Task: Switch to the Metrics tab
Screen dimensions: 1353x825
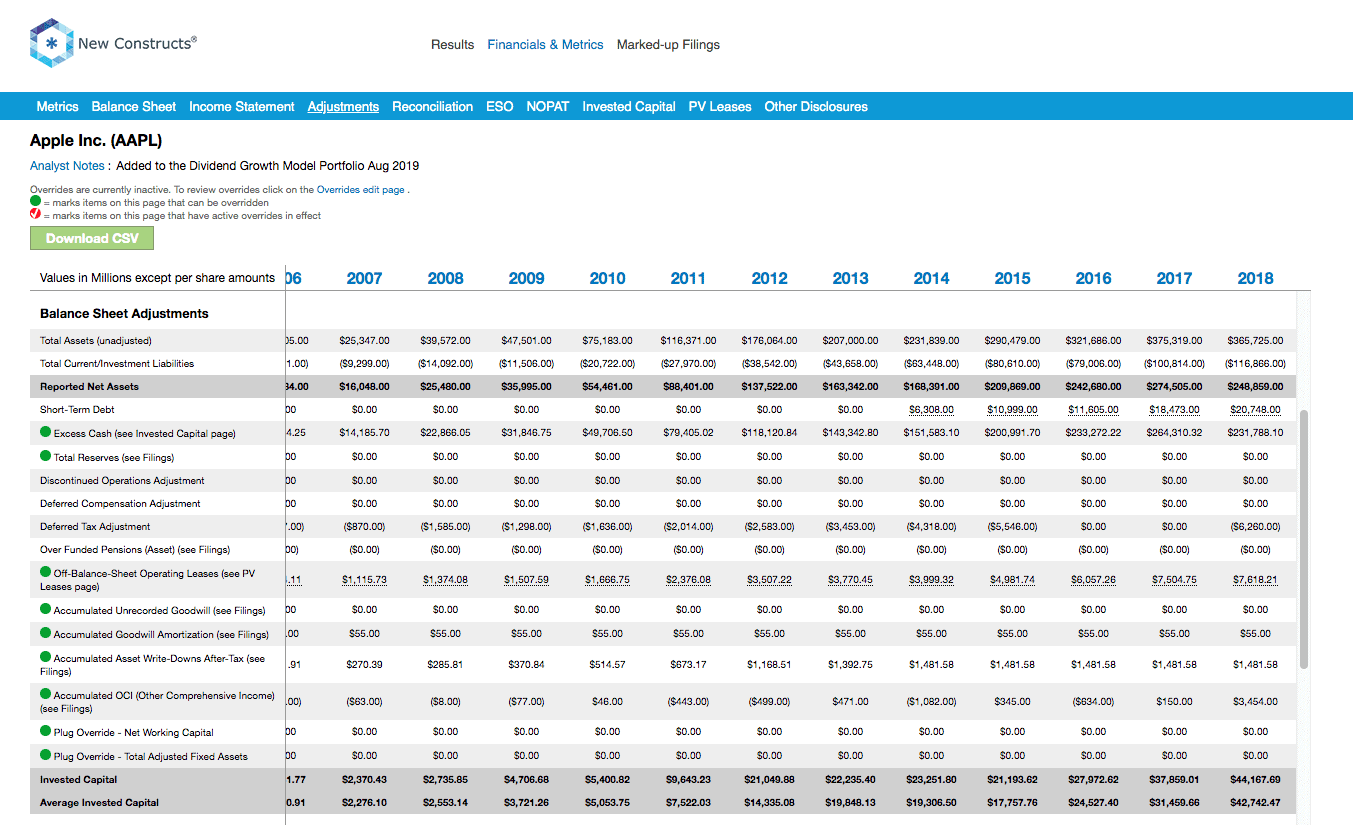Action: 57,107
